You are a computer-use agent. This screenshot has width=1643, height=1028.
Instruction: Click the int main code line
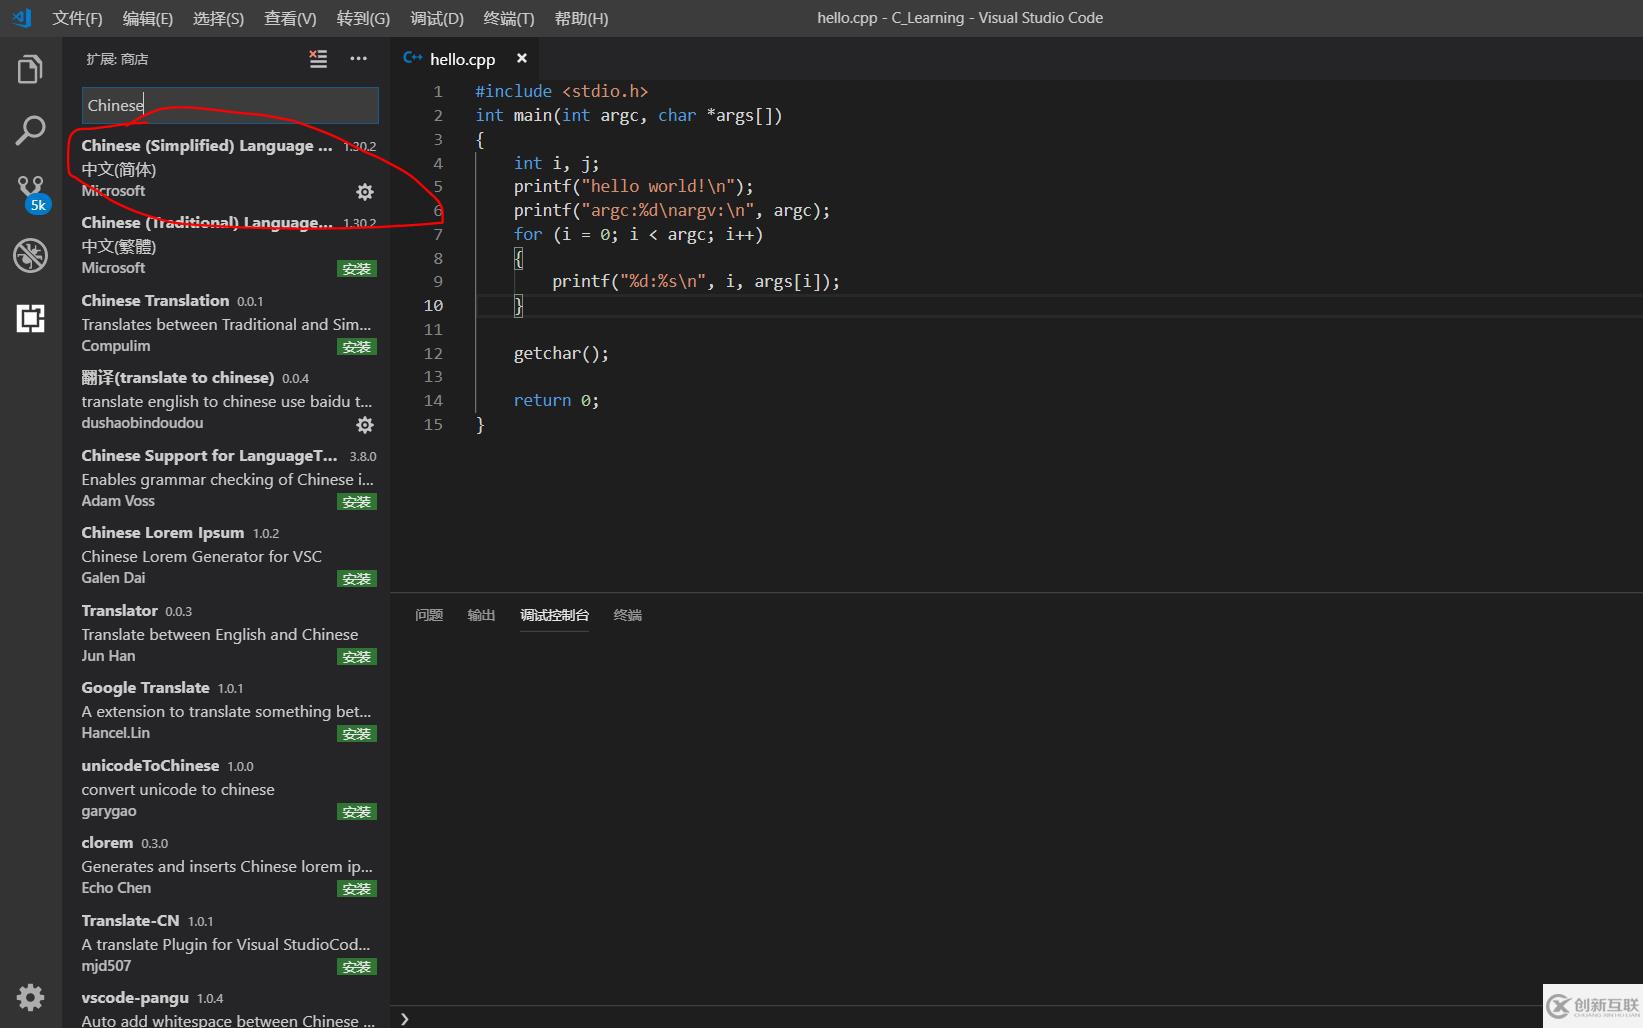click(x=629, y=115)
